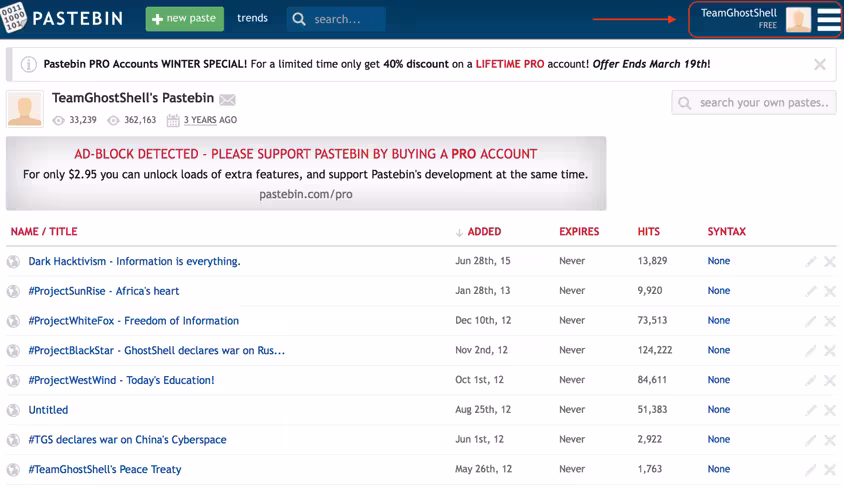Click the globe icon for #TGS declares war
844x488 pixels.
13,440
